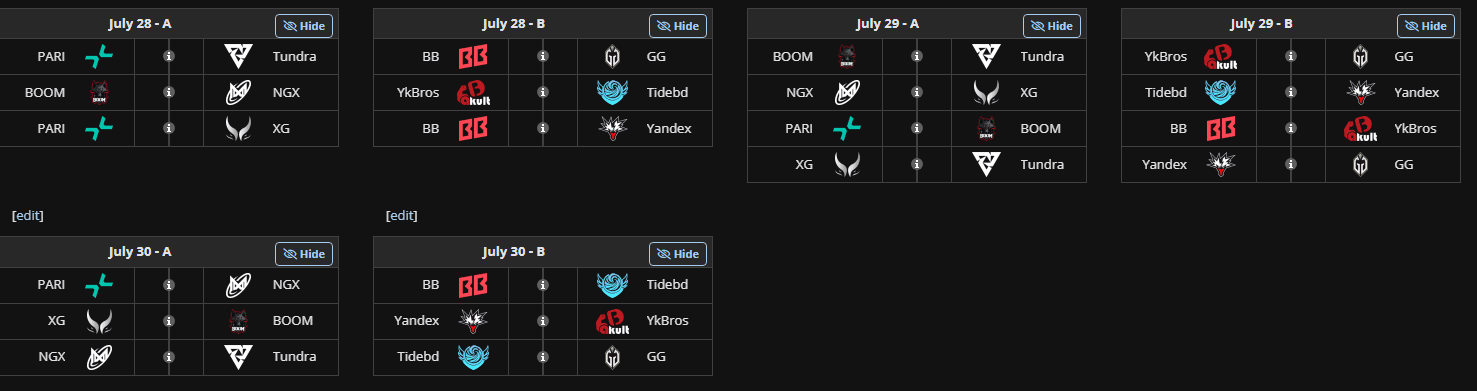Click Yandex logo in July 28 - B third row
This screenshot has width=1477, height=391.
click(613, 129)
